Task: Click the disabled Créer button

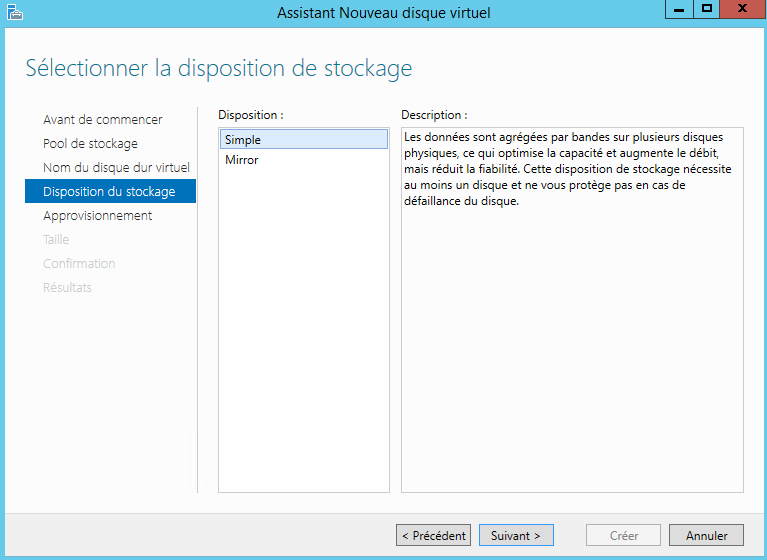Action: pyautogui.click(x=623, y=536)
